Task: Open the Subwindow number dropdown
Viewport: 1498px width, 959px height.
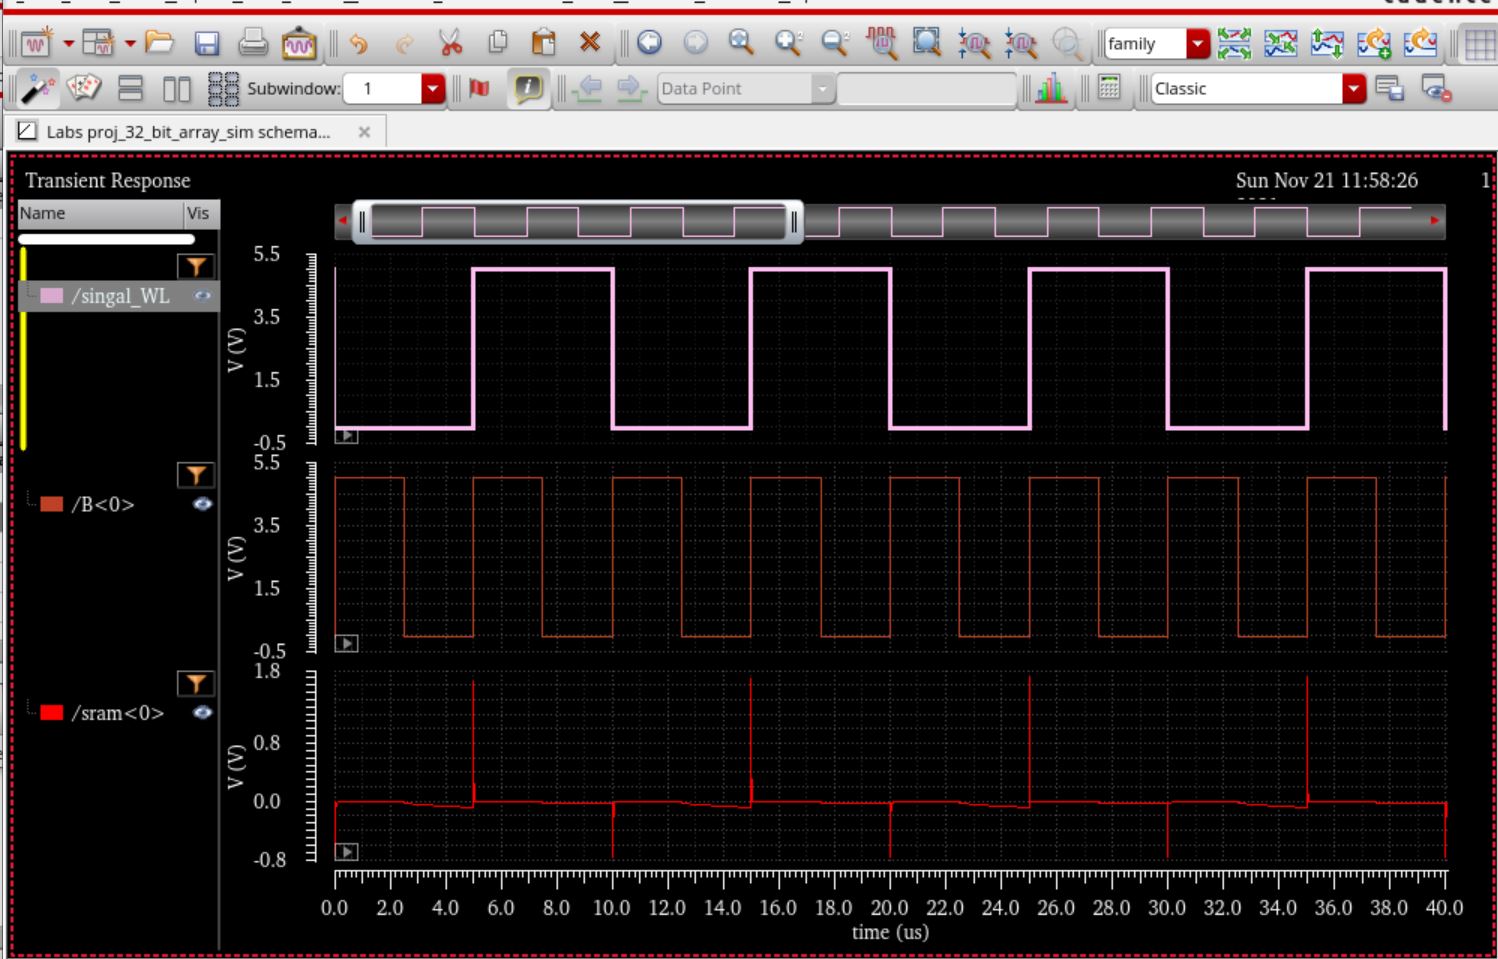Action: (x=432, y=89)
